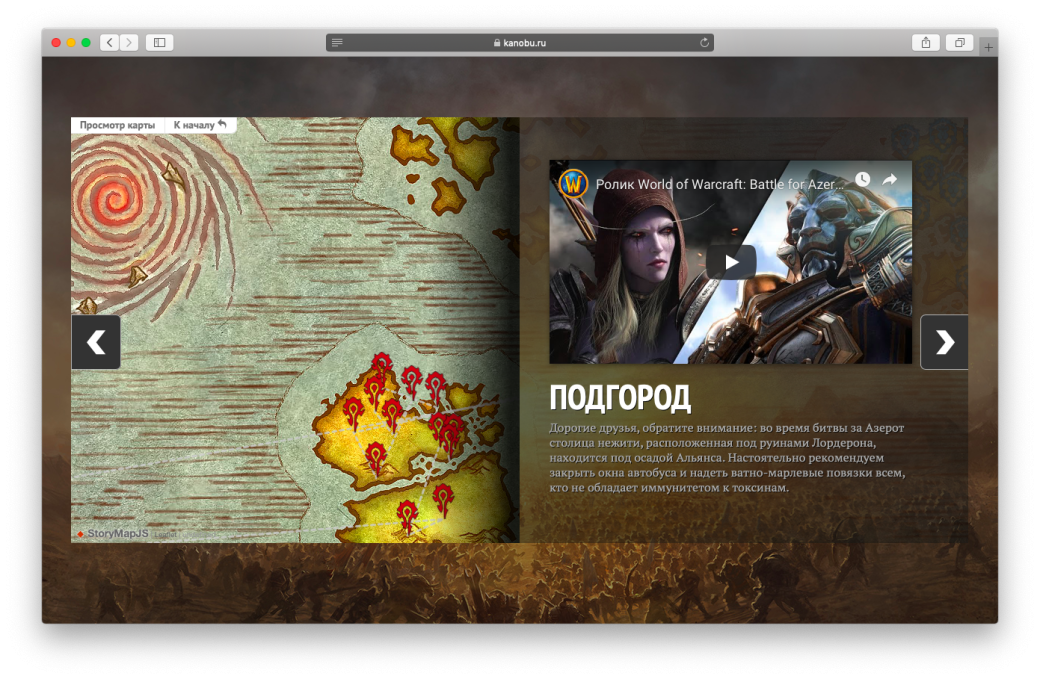Show the Safari tab overview
This screenshot has height=679, width=1040.
click(x=959, y=42)
